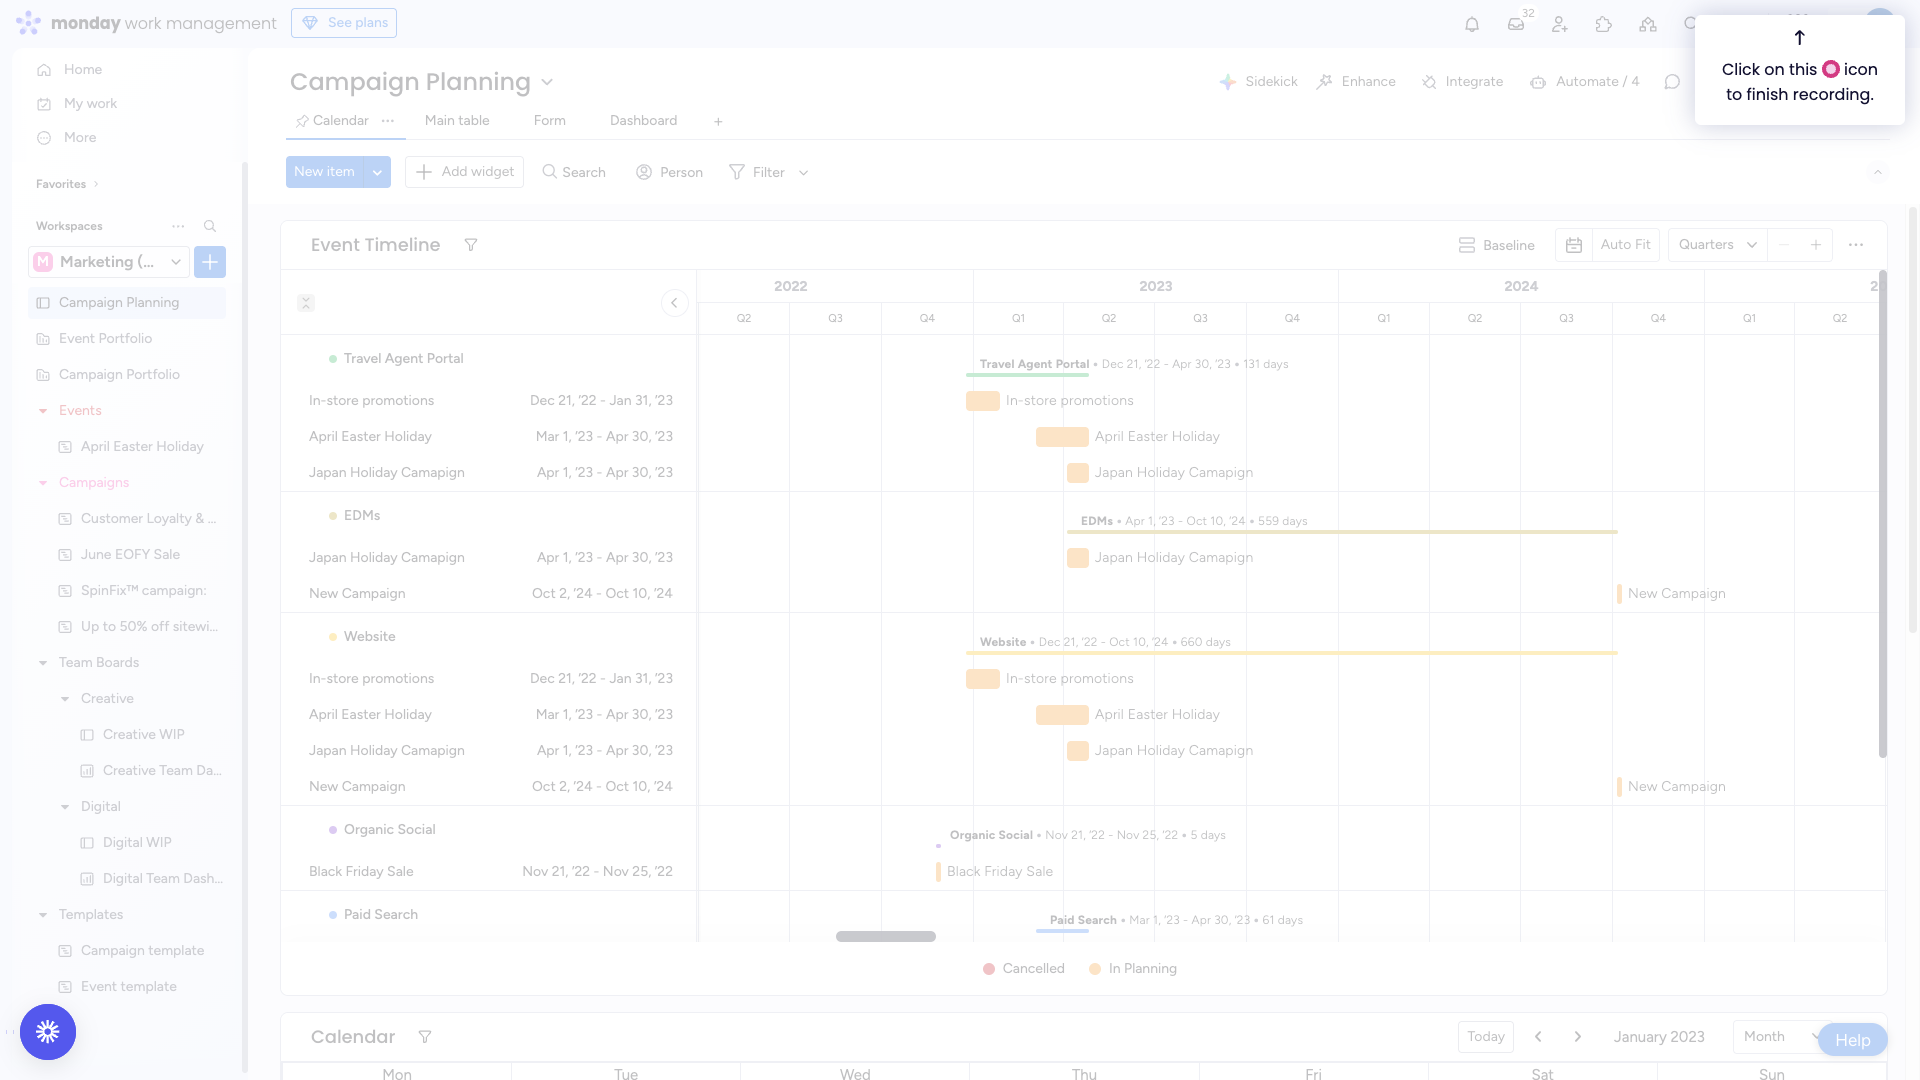The height and width of the screenshot is (1080, 1920).
Task: Click the Add widget button
Action: pos(464,172)
